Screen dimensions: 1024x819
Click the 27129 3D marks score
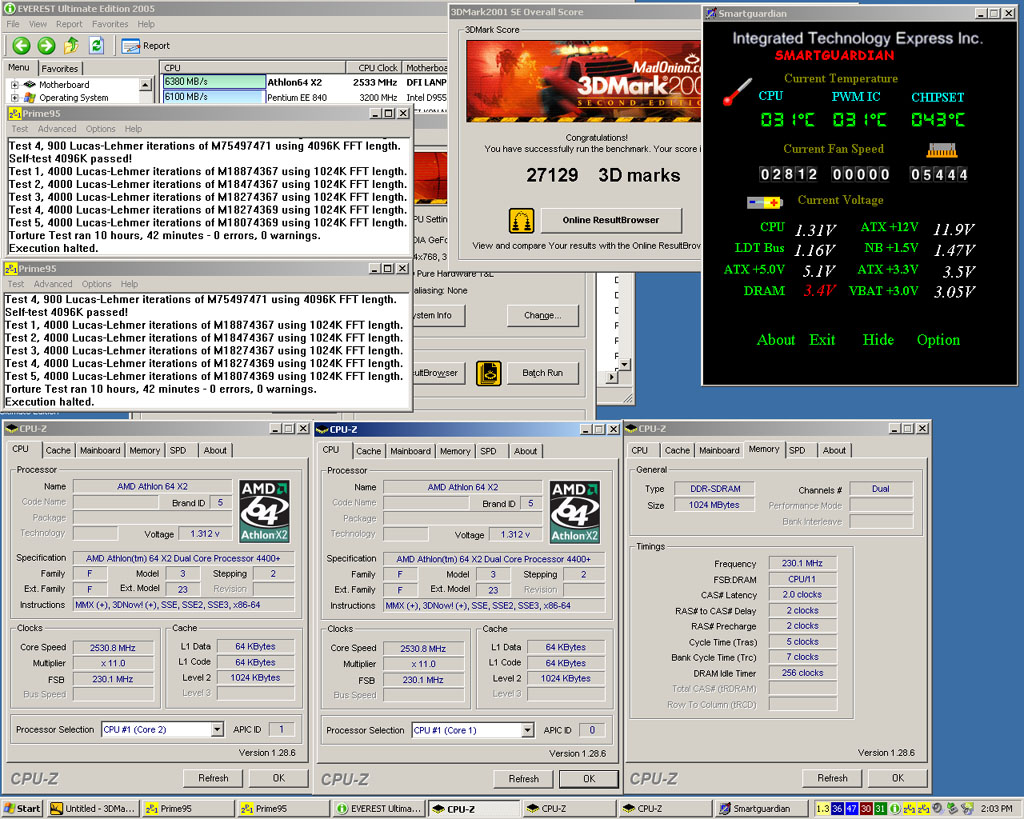click(603, 175)
